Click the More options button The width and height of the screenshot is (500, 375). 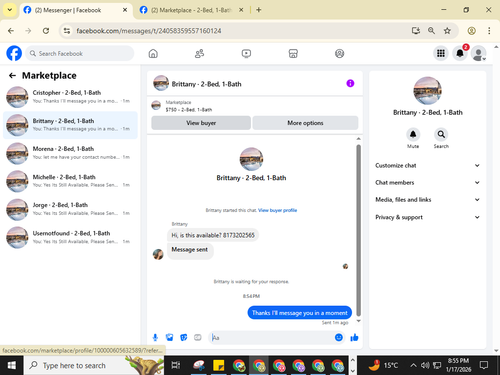click(305, 123)
